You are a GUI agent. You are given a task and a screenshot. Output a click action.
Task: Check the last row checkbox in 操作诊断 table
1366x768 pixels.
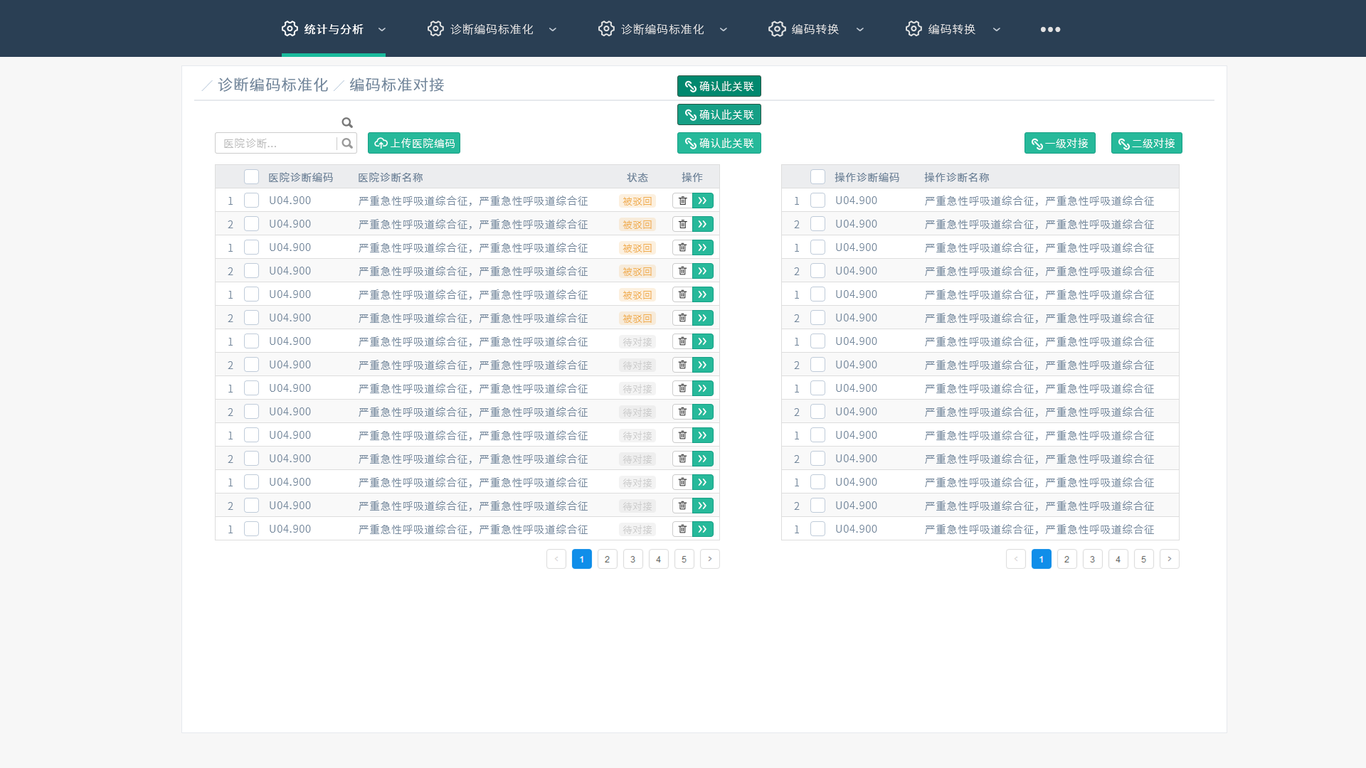point(817,529)
